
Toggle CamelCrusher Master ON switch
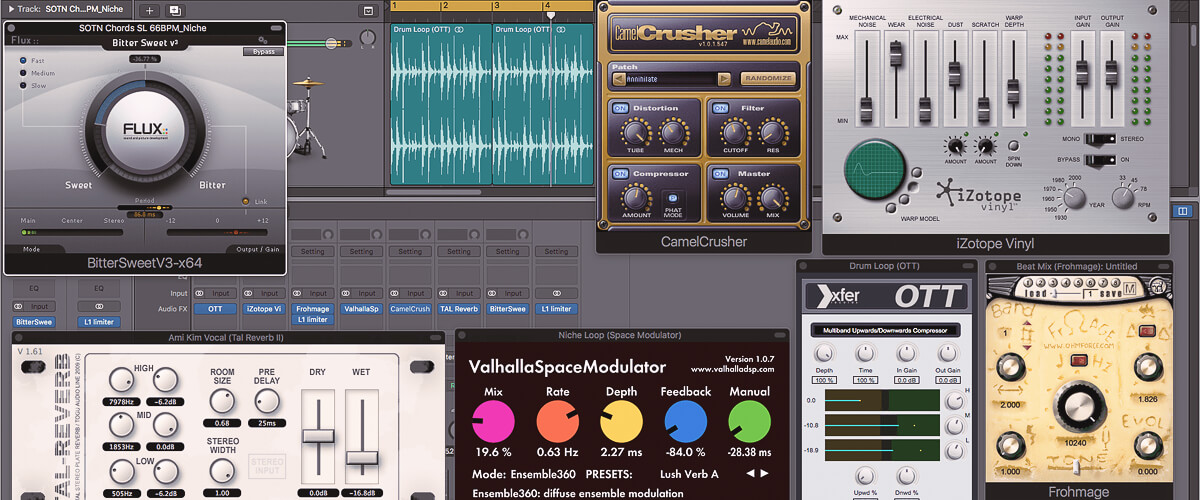click(x=720, y=173)
